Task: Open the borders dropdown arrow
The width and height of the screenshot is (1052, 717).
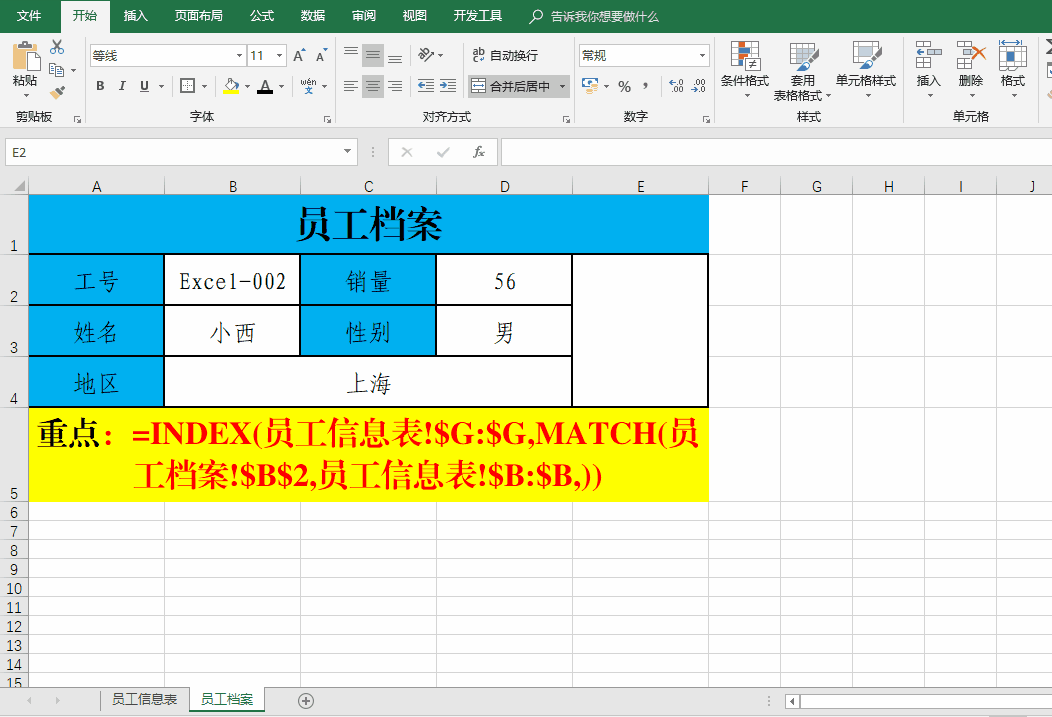Action: click(204, 87)
